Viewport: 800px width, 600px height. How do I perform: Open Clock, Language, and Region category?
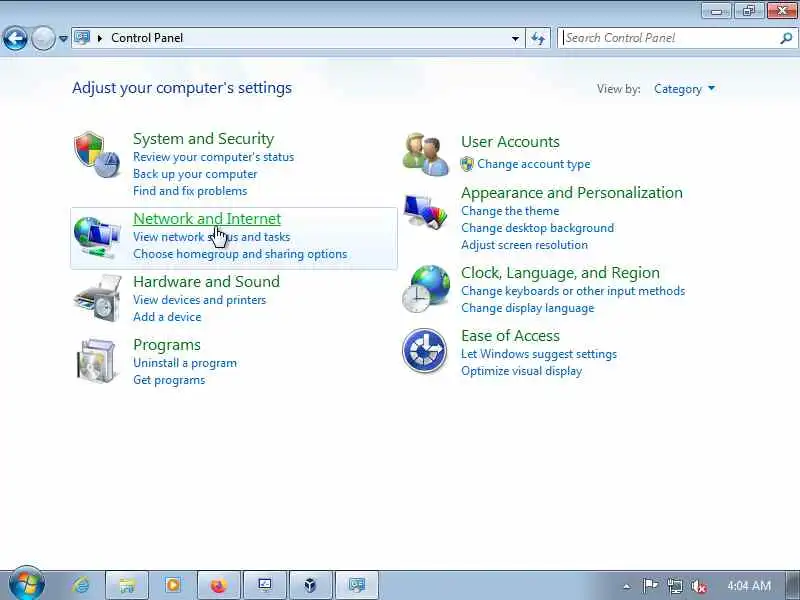tap(560, 272)
